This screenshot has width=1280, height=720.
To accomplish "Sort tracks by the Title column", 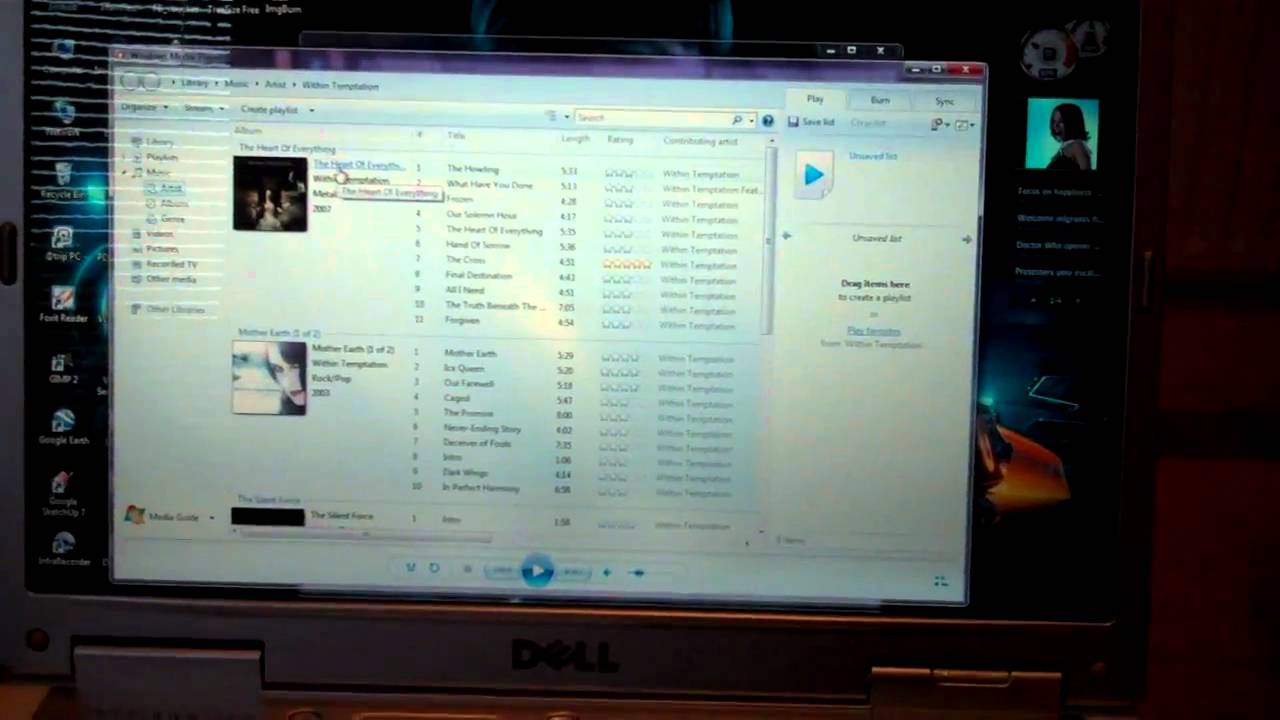I will (x=457, y=136).
